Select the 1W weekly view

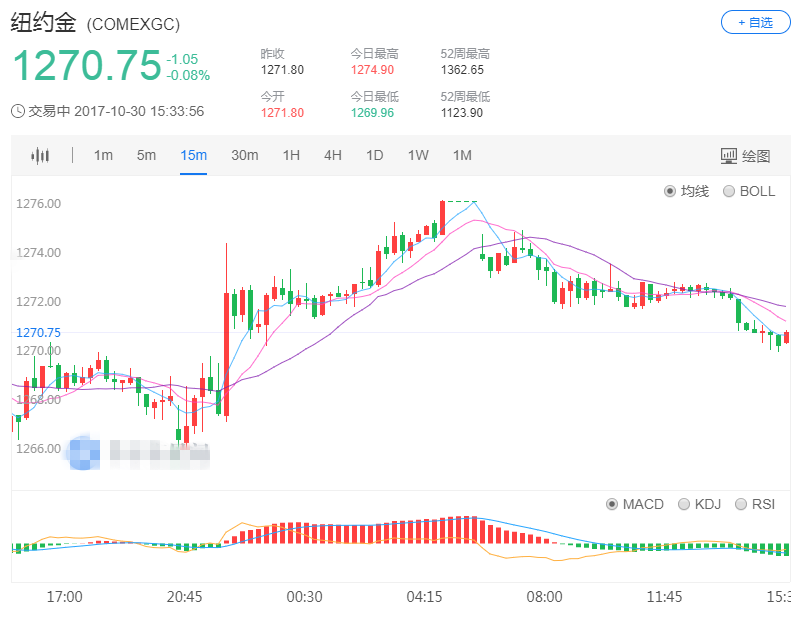[416, 155]
